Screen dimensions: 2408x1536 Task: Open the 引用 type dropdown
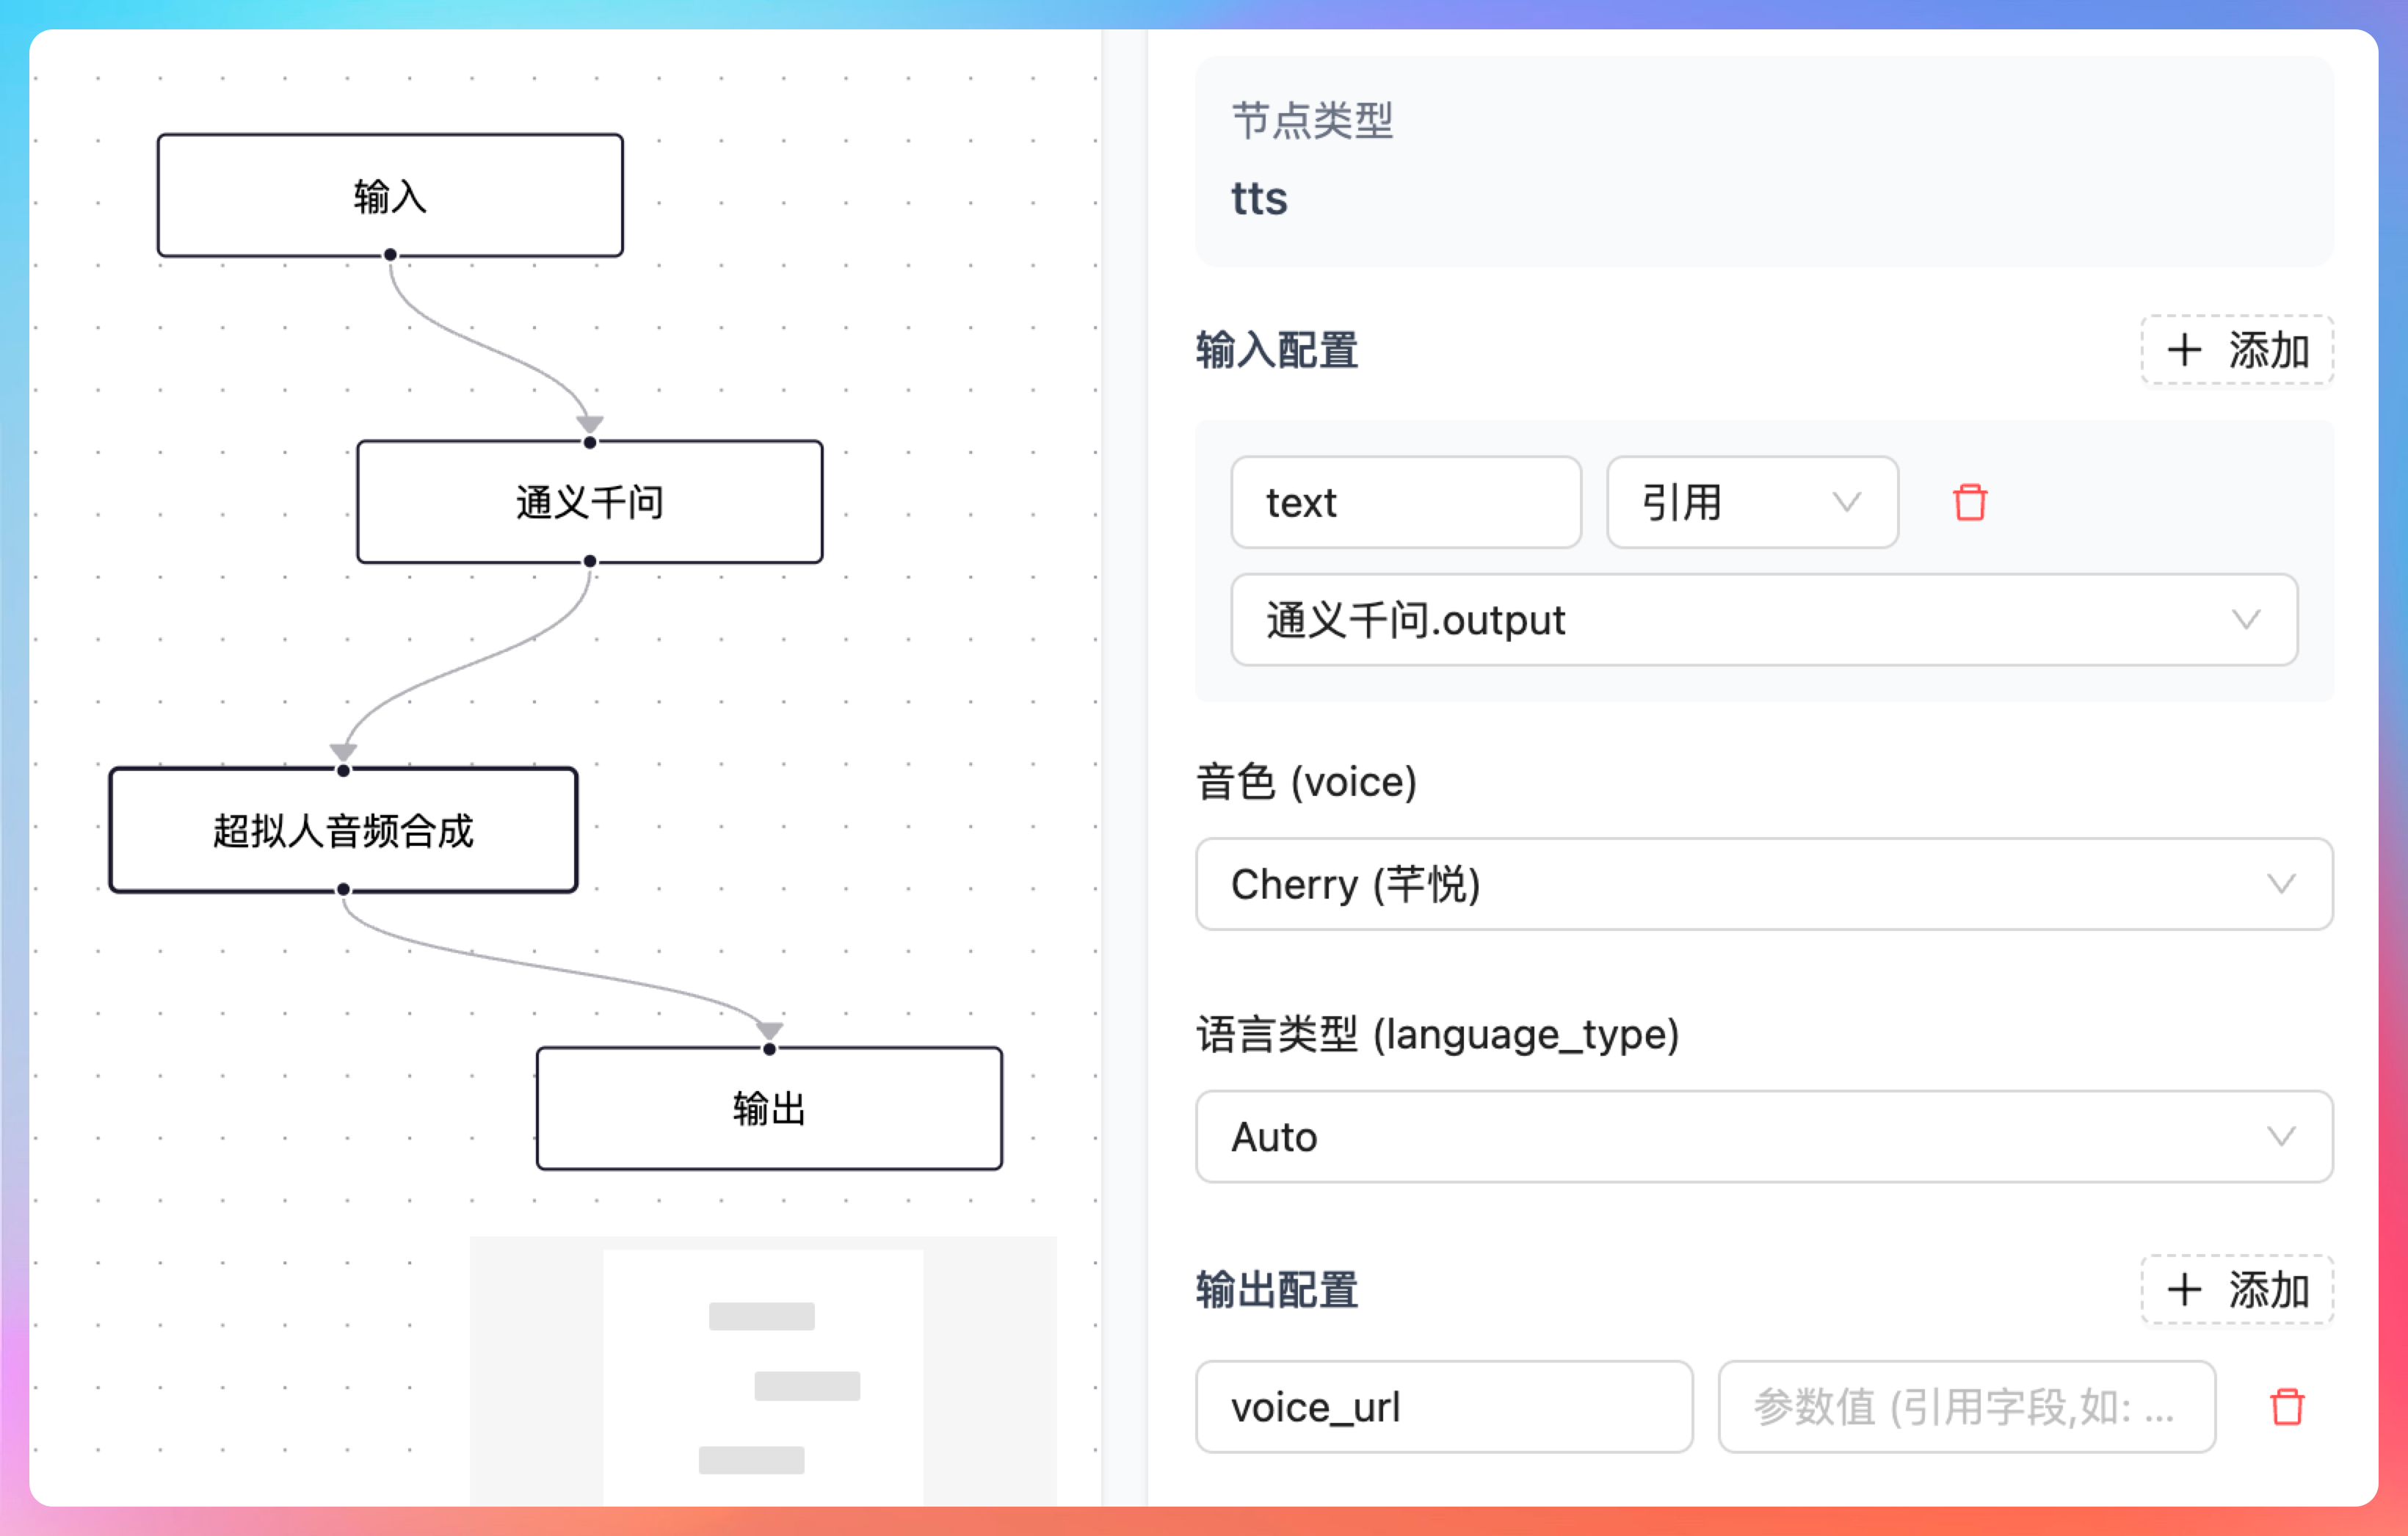click(1751, 502)
